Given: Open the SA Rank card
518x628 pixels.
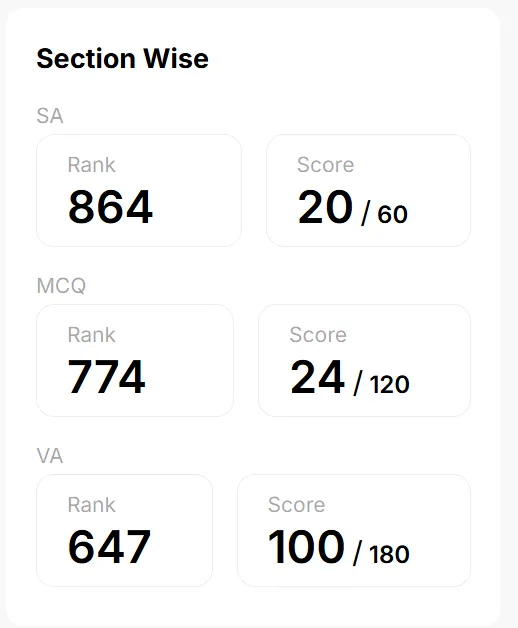Looking at the screenshot, I should pos(139,191).
